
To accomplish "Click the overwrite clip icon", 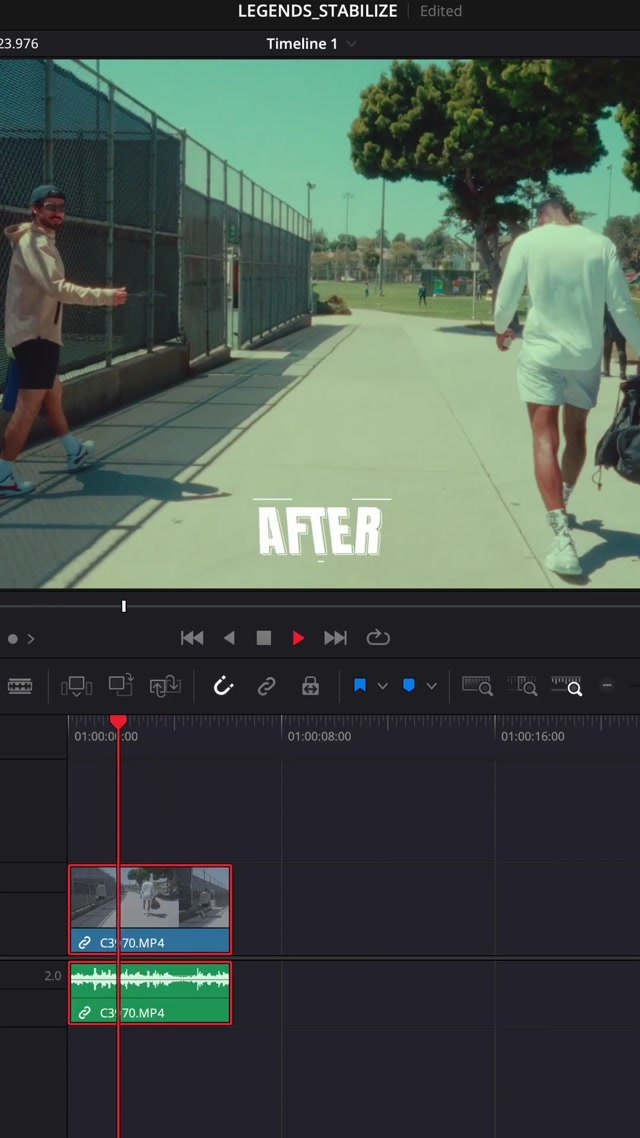I will [121, 686].
